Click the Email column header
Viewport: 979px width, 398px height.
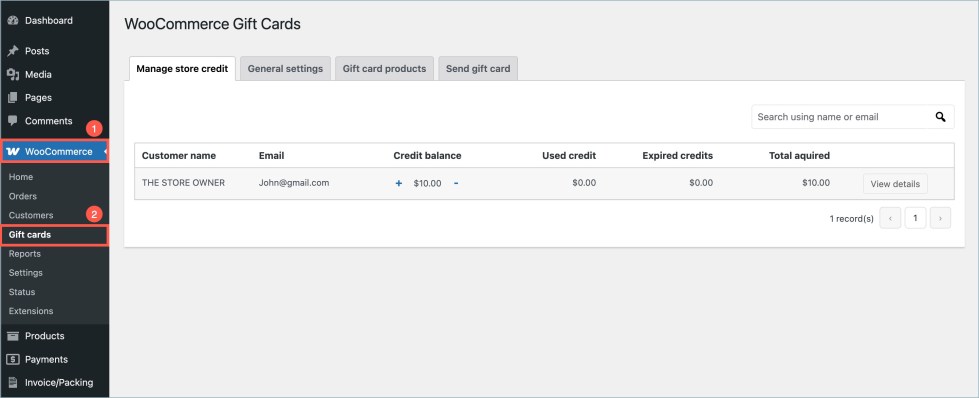[x=272, y=156]
